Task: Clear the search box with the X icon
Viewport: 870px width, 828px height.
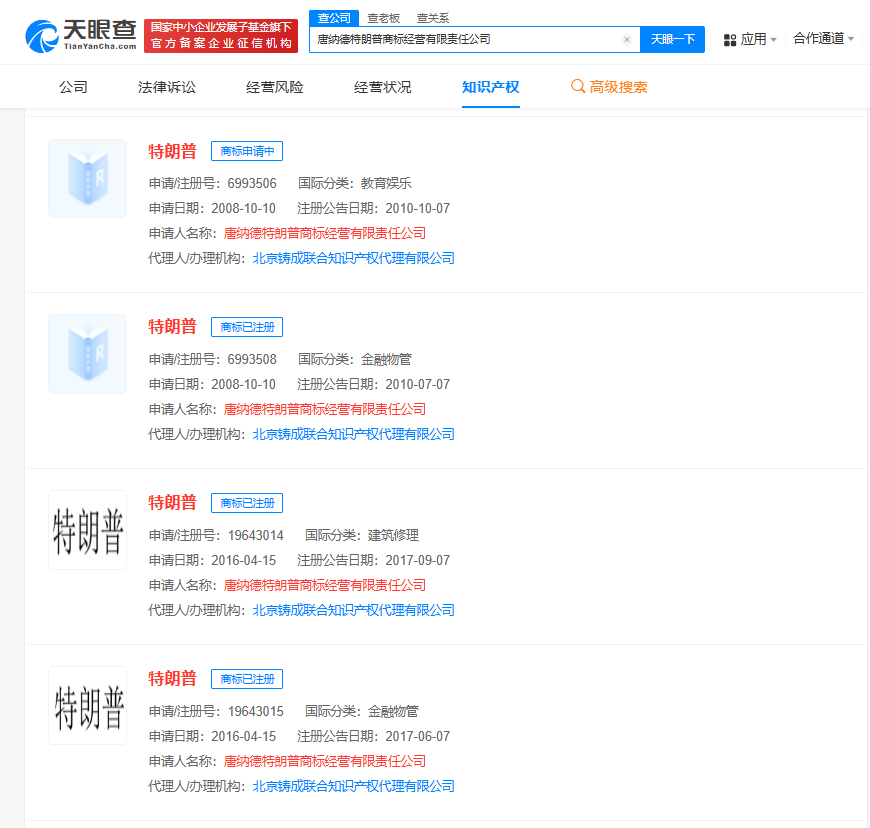Action: [x=627, y=39]
